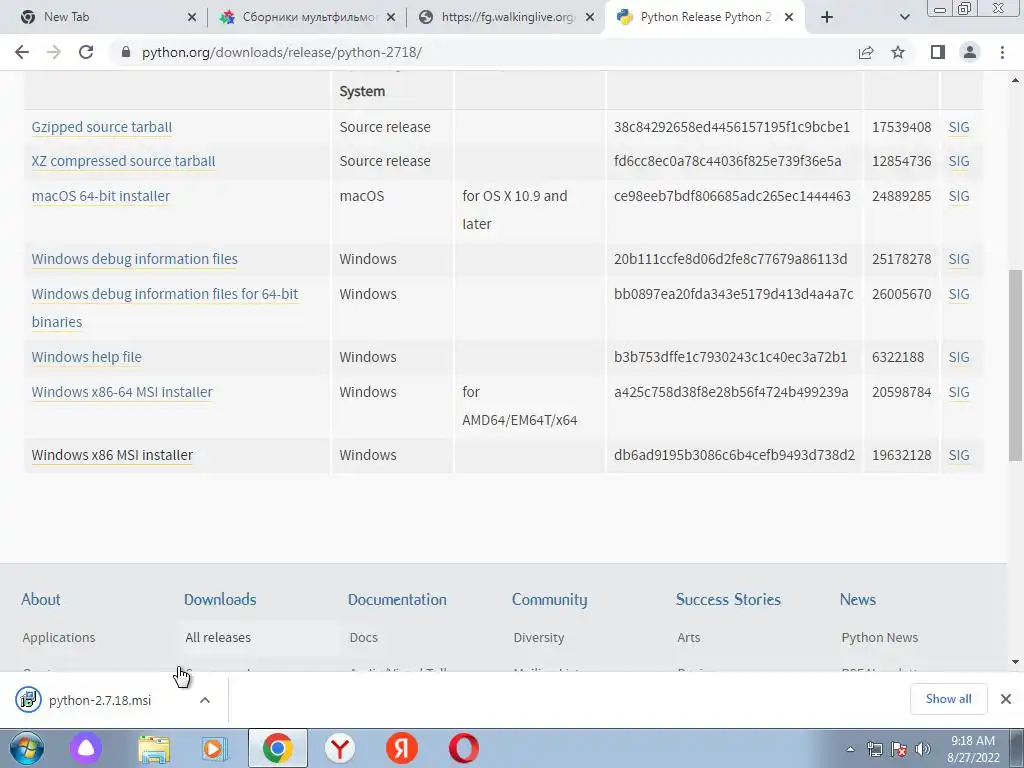Close the Python Release tab

click(x=789, y=17)
